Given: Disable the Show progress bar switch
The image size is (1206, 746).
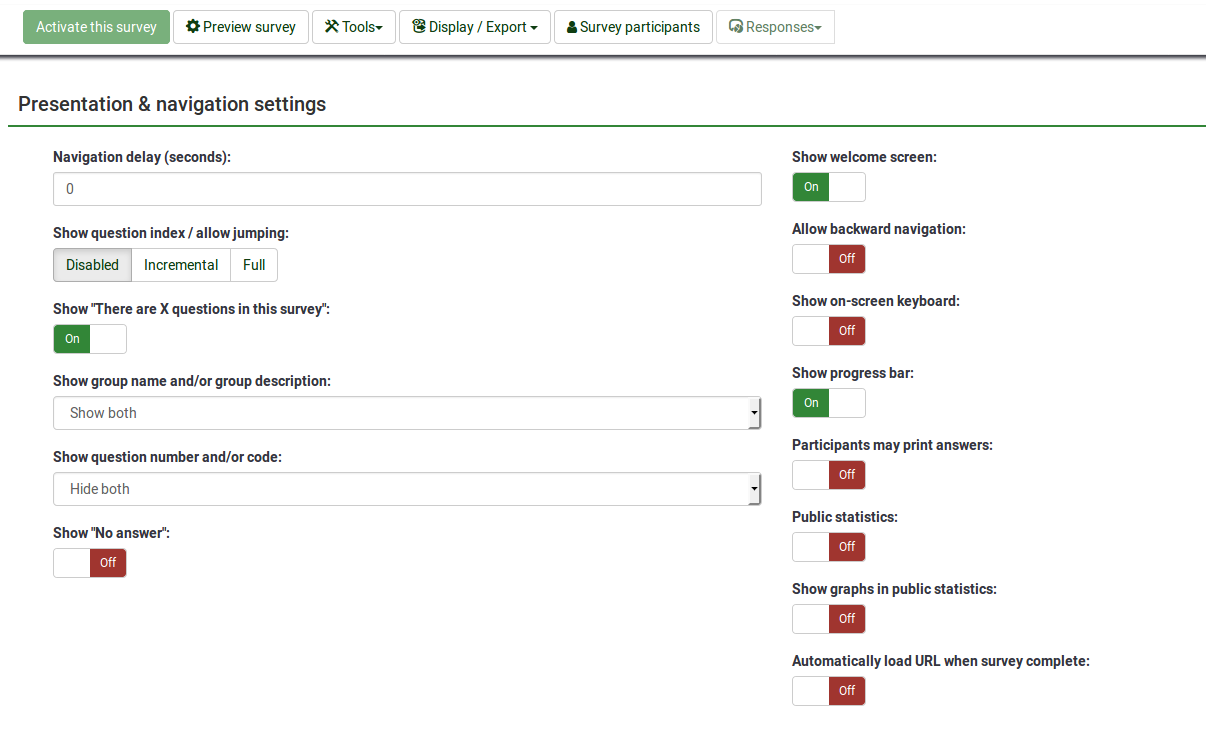Looking at the screenshot, I should point(828,403).
